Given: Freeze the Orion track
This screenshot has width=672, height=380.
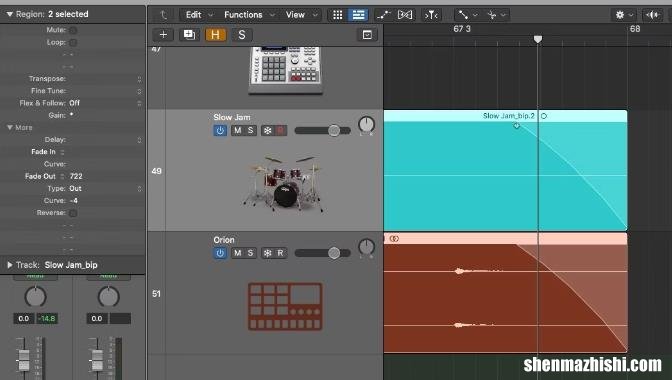Looking at the screenshot, I should point(267,253).
